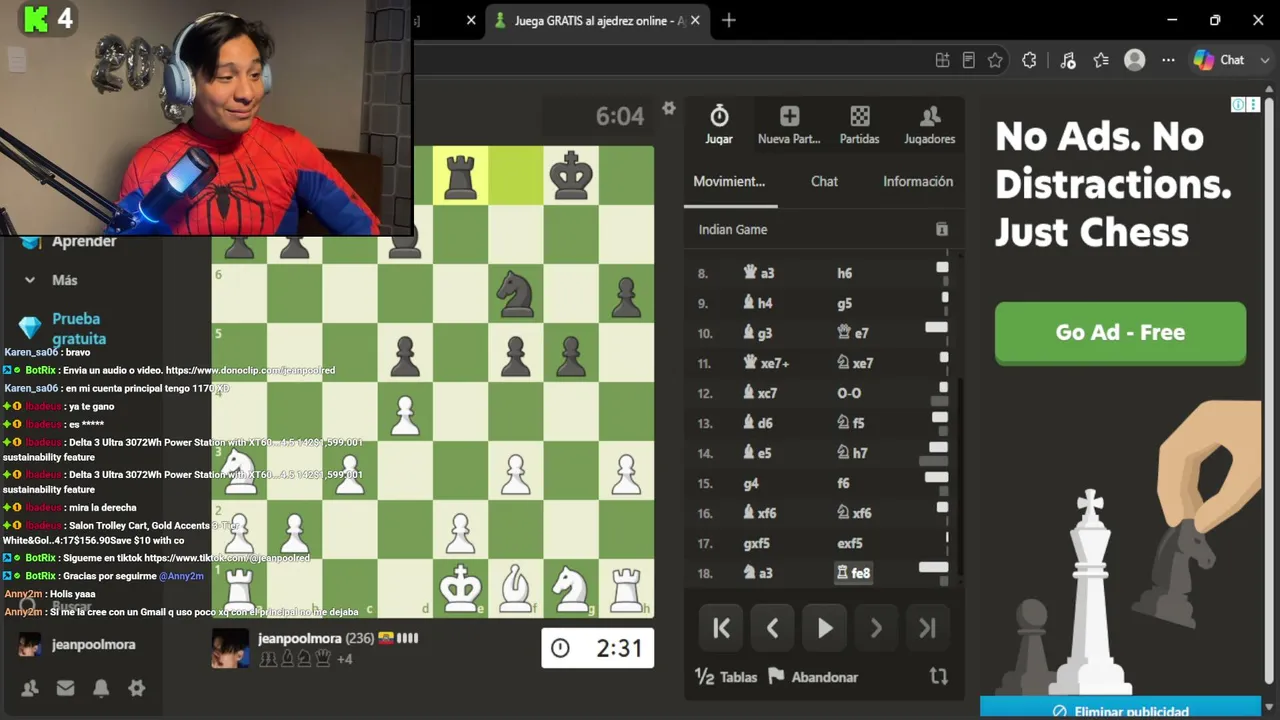Select the white rook on h1
This screenshot has height=720, width=1280.
pyautogui.click(x=626, y=588)
